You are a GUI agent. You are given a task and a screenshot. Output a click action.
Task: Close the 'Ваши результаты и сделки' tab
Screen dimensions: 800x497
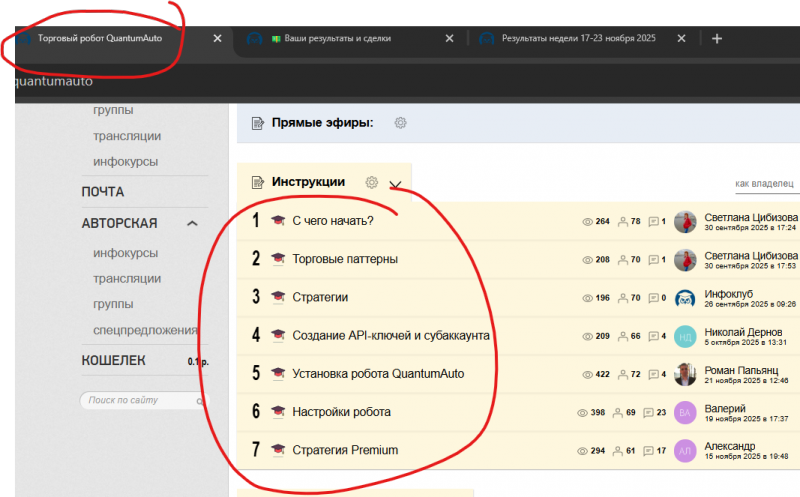tap(449, 38)
